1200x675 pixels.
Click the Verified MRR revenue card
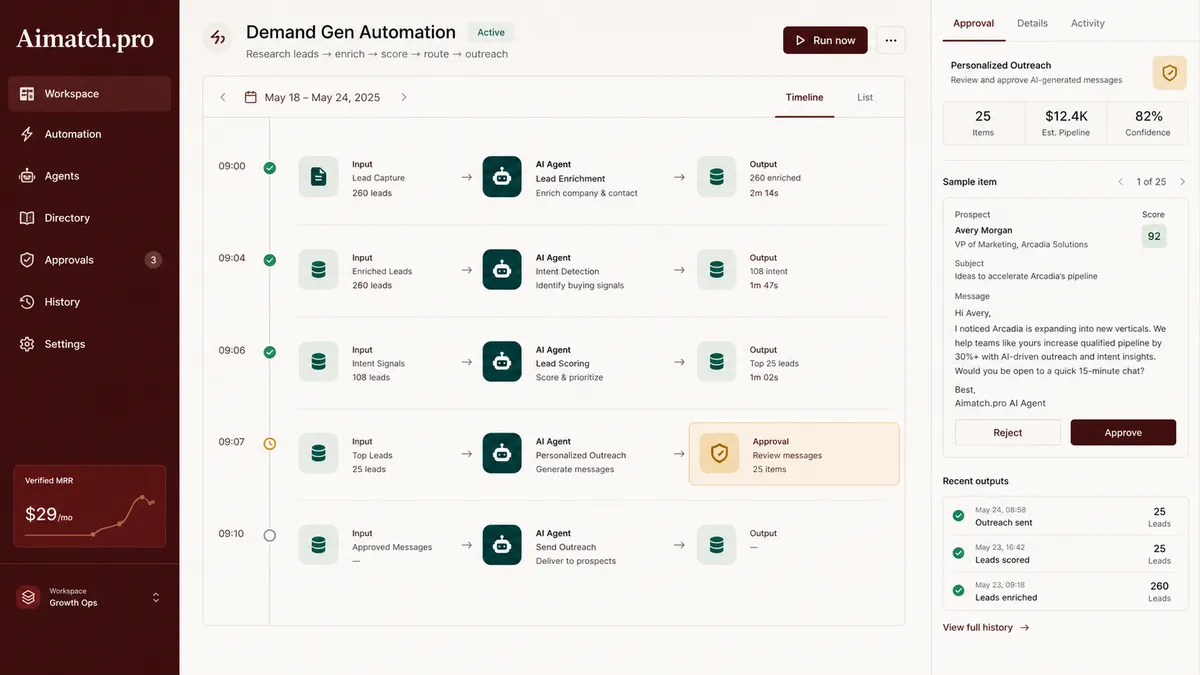[89, 506]
